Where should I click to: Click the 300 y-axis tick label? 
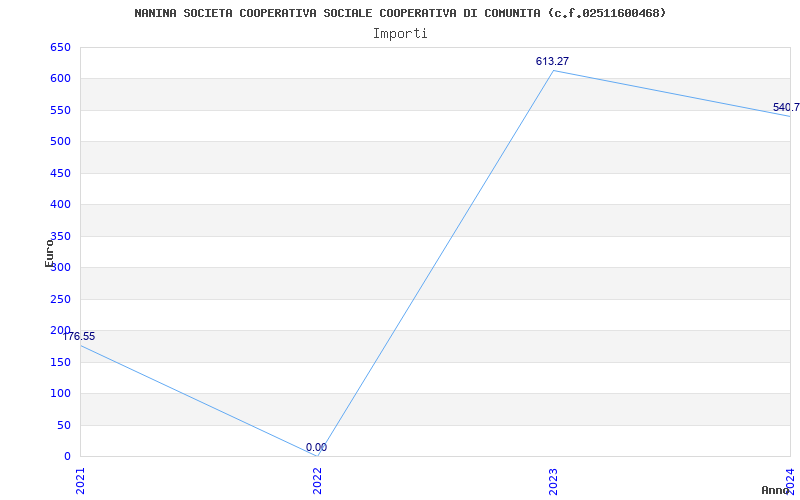60,267
